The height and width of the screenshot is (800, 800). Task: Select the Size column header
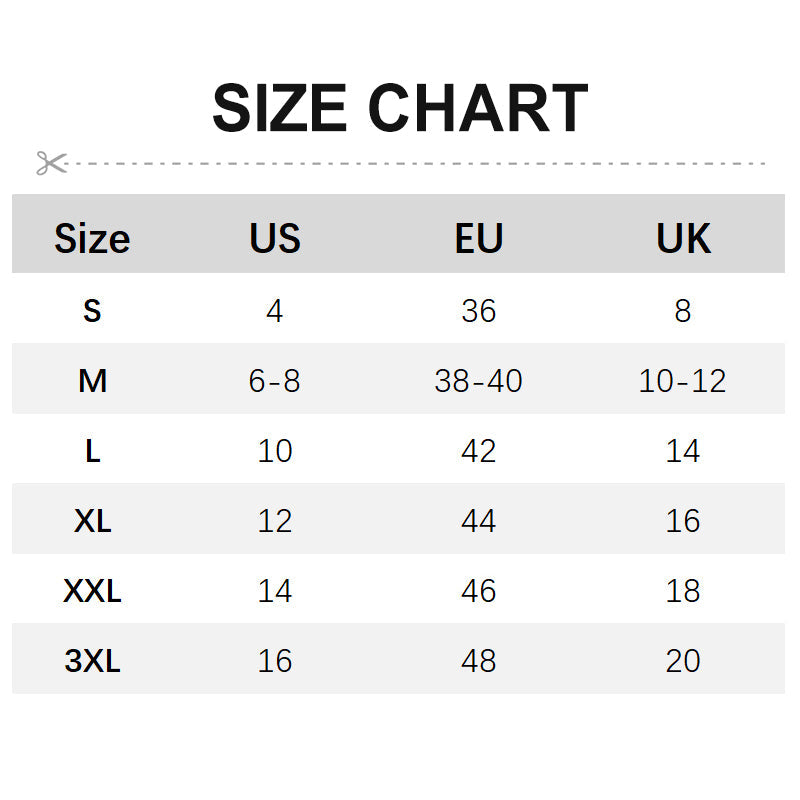pyautogui.click(x=92, y=239)
